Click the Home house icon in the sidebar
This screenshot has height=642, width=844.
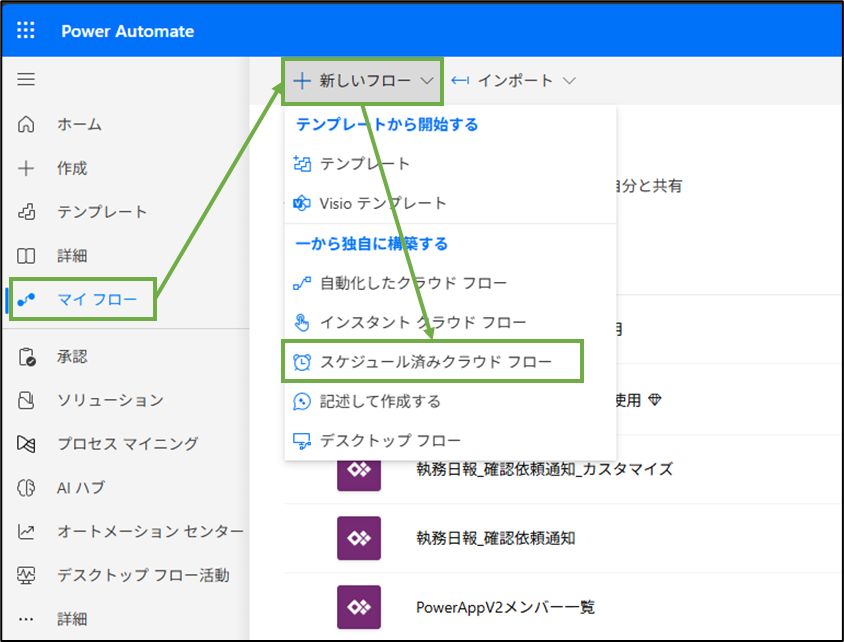click(26, 124)
